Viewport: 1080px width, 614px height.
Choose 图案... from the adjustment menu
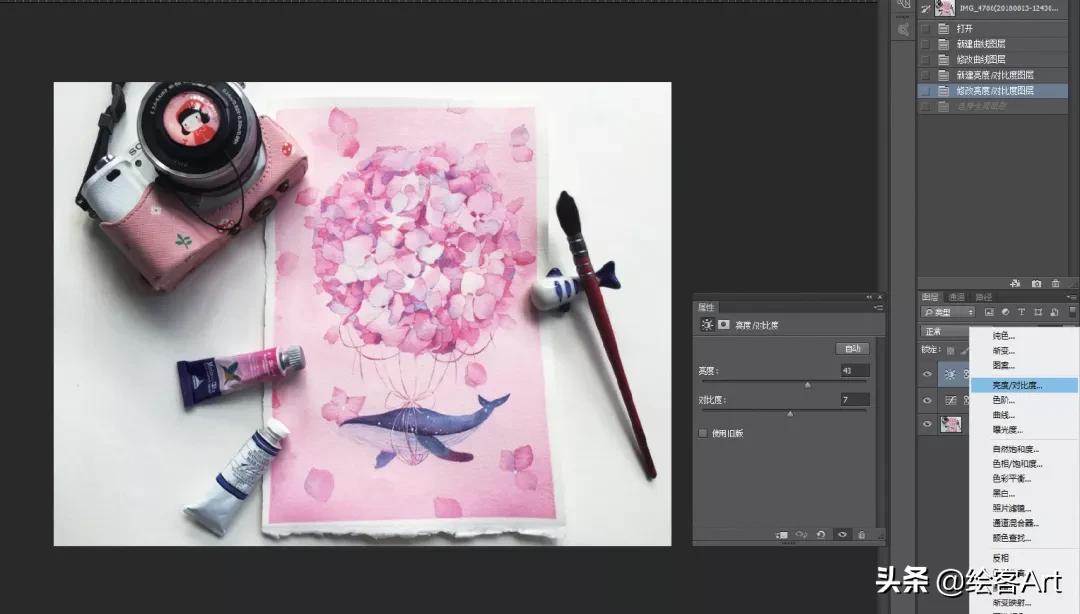(x=1003, y=365)
